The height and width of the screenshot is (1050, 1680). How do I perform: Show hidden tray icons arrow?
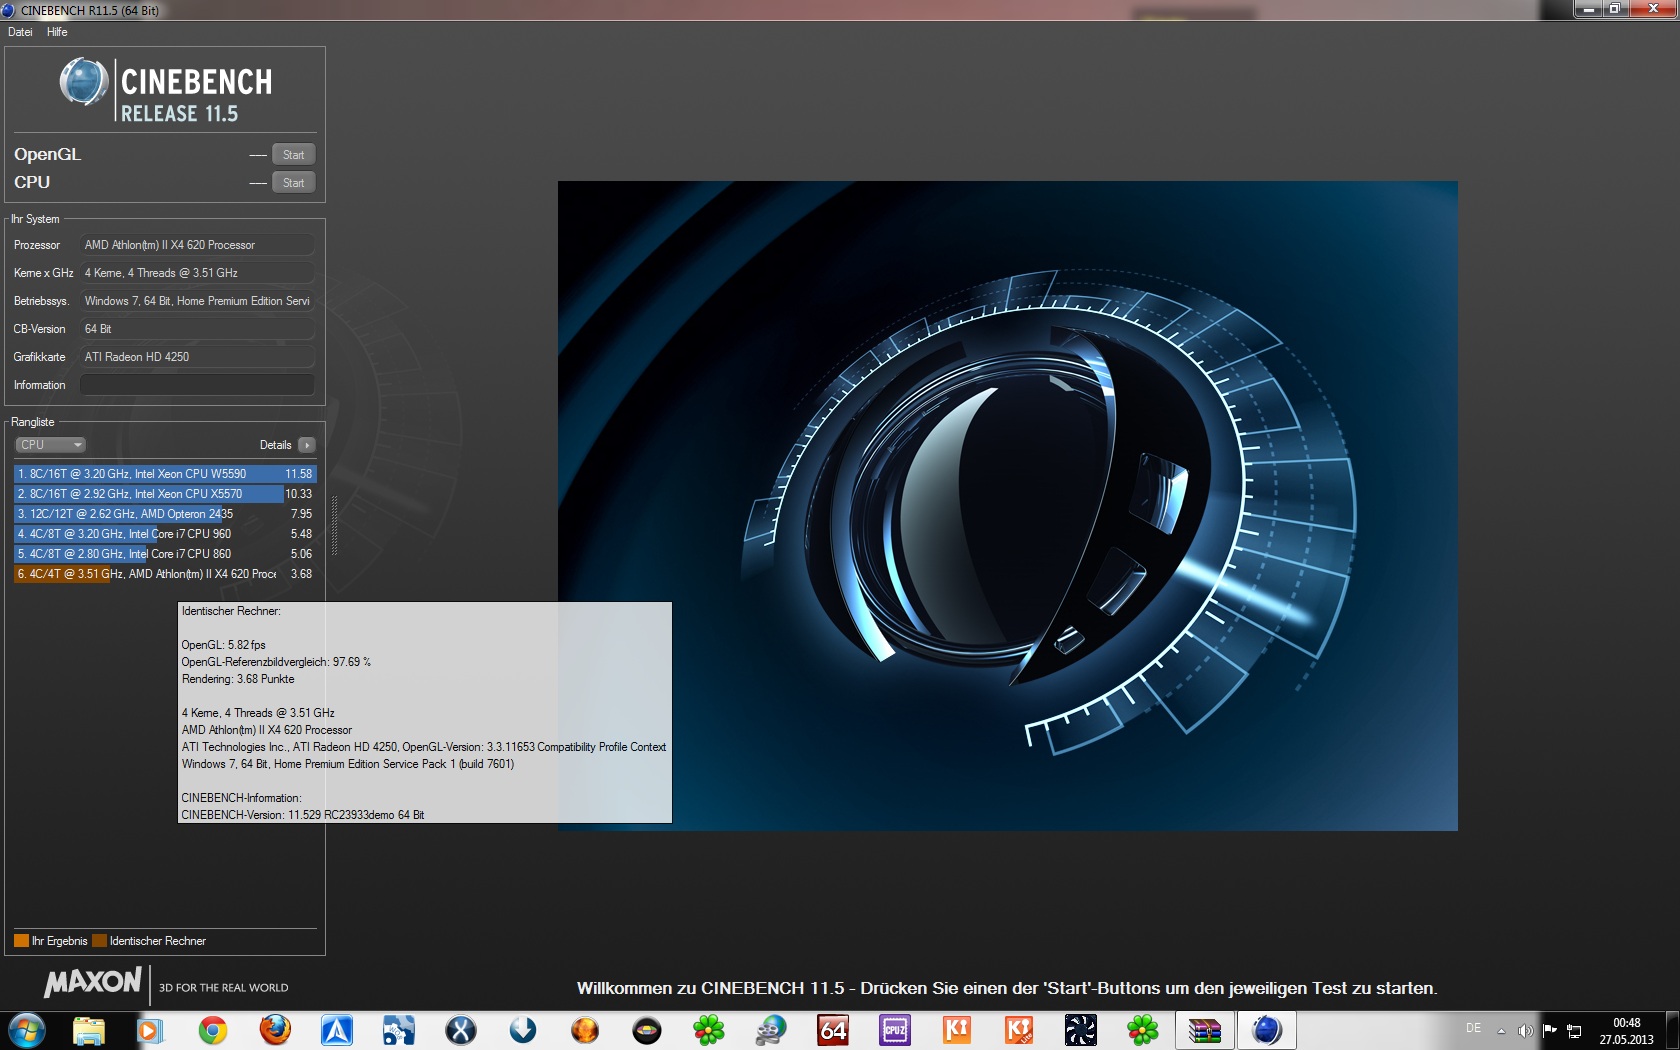(1501, 1031)
